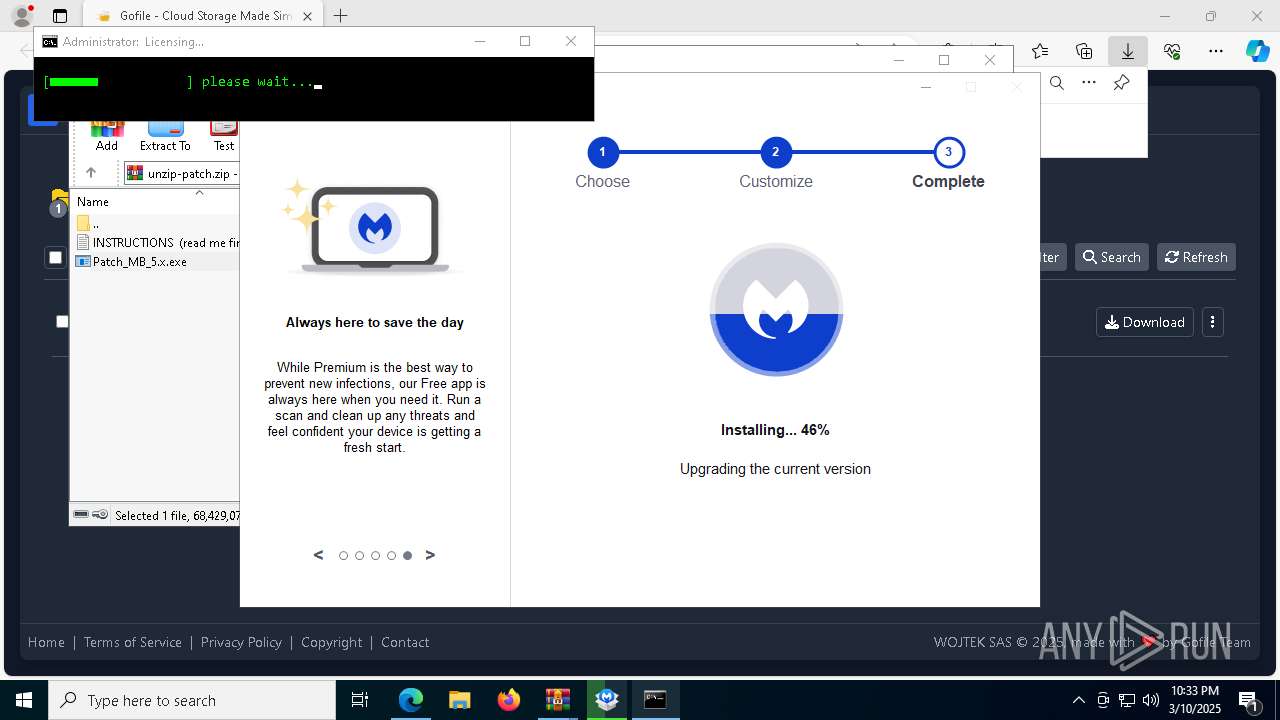Image resolution: width=1280 pixels, height=720 pixels.
Task: Show hidden system tray icons
Action: point(1078,700)
